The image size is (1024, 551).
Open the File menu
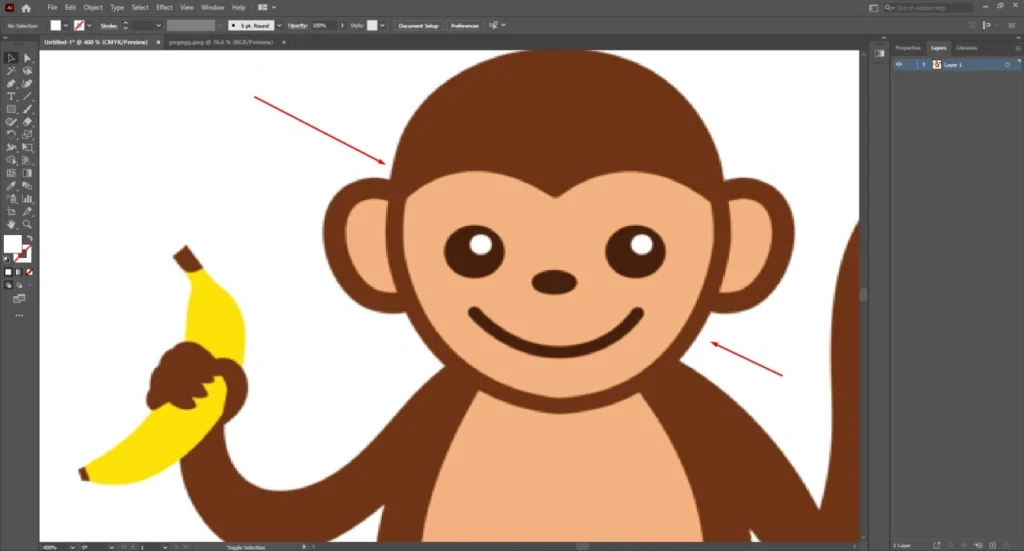[x=52, y=8]
